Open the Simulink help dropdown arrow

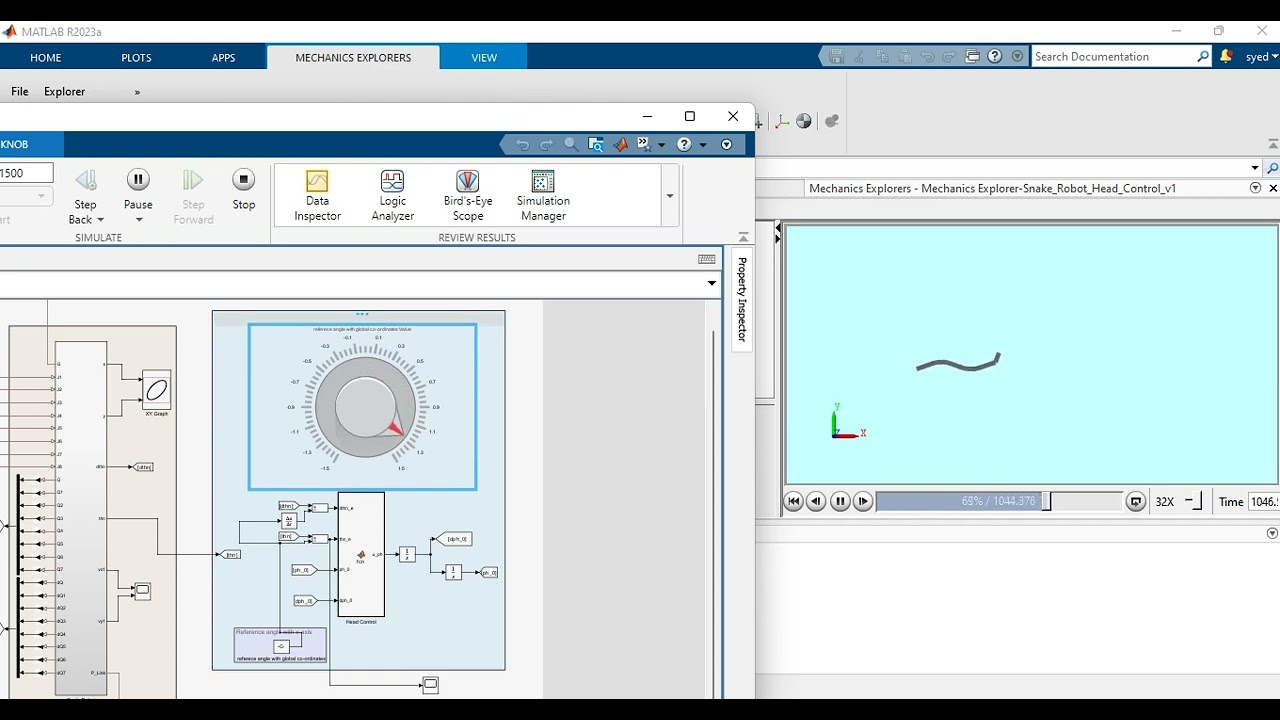point(702,145)
